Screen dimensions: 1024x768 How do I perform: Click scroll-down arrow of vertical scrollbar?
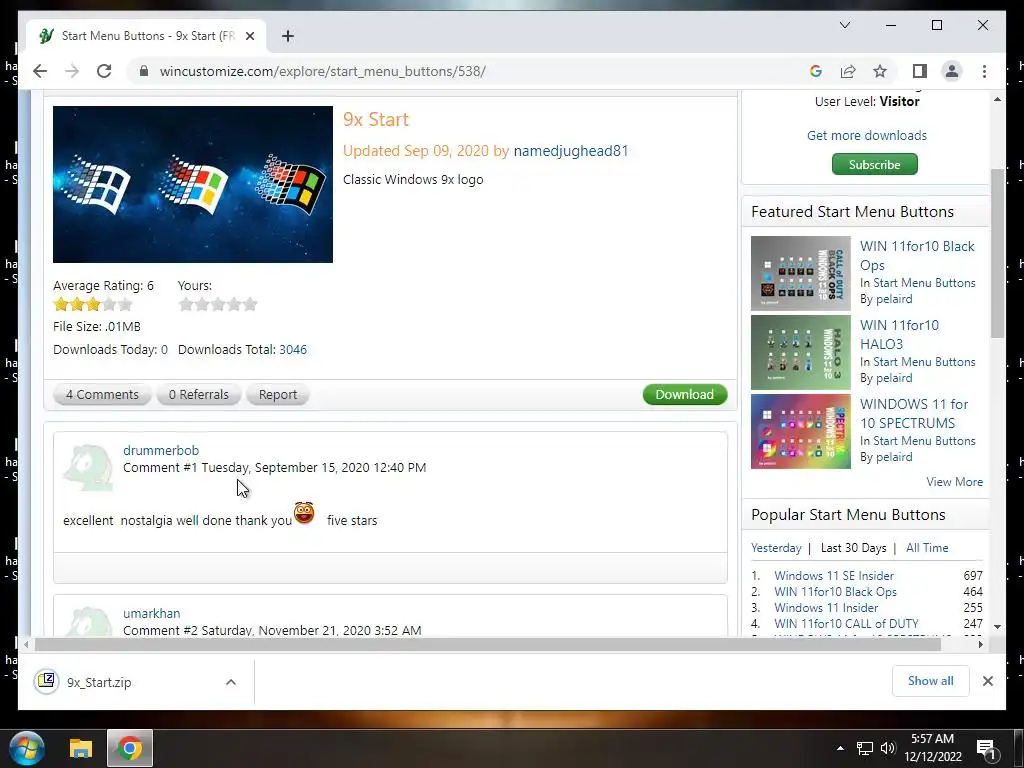click(x=997, y=626)
